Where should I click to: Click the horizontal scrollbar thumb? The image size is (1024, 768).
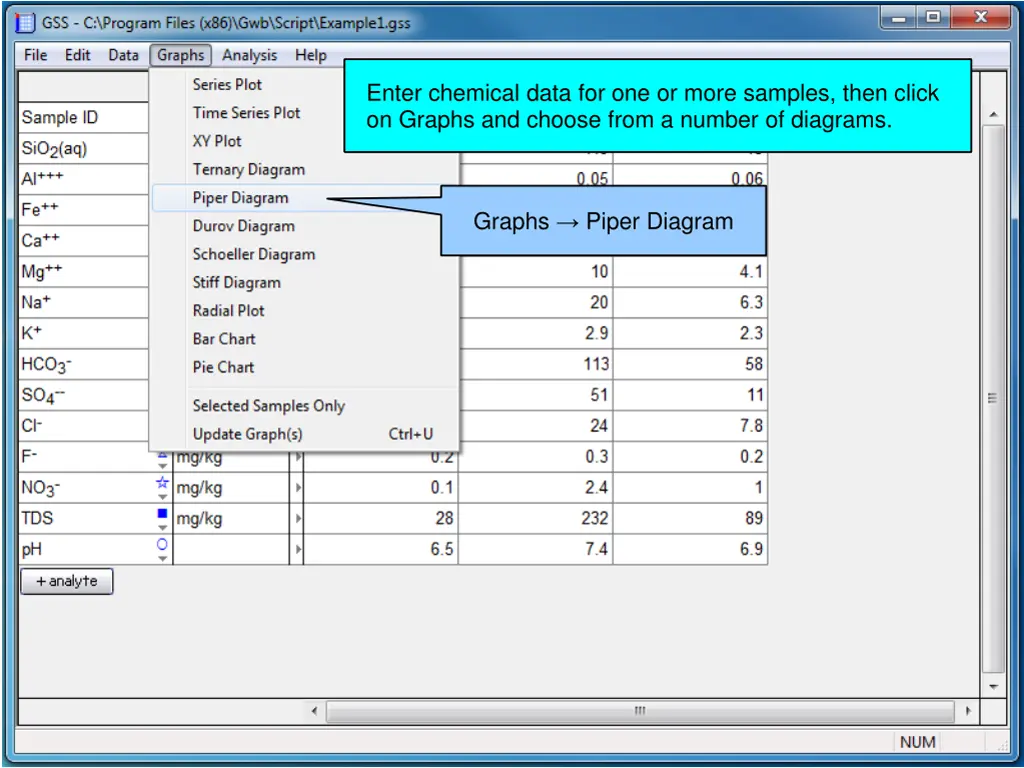click(640, 711)
